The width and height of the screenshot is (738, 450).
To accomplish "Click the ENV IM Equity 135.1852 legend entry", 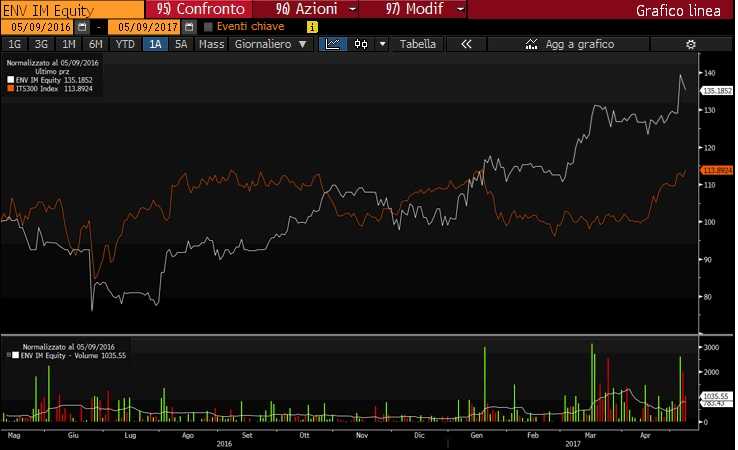I will (50, 80).
